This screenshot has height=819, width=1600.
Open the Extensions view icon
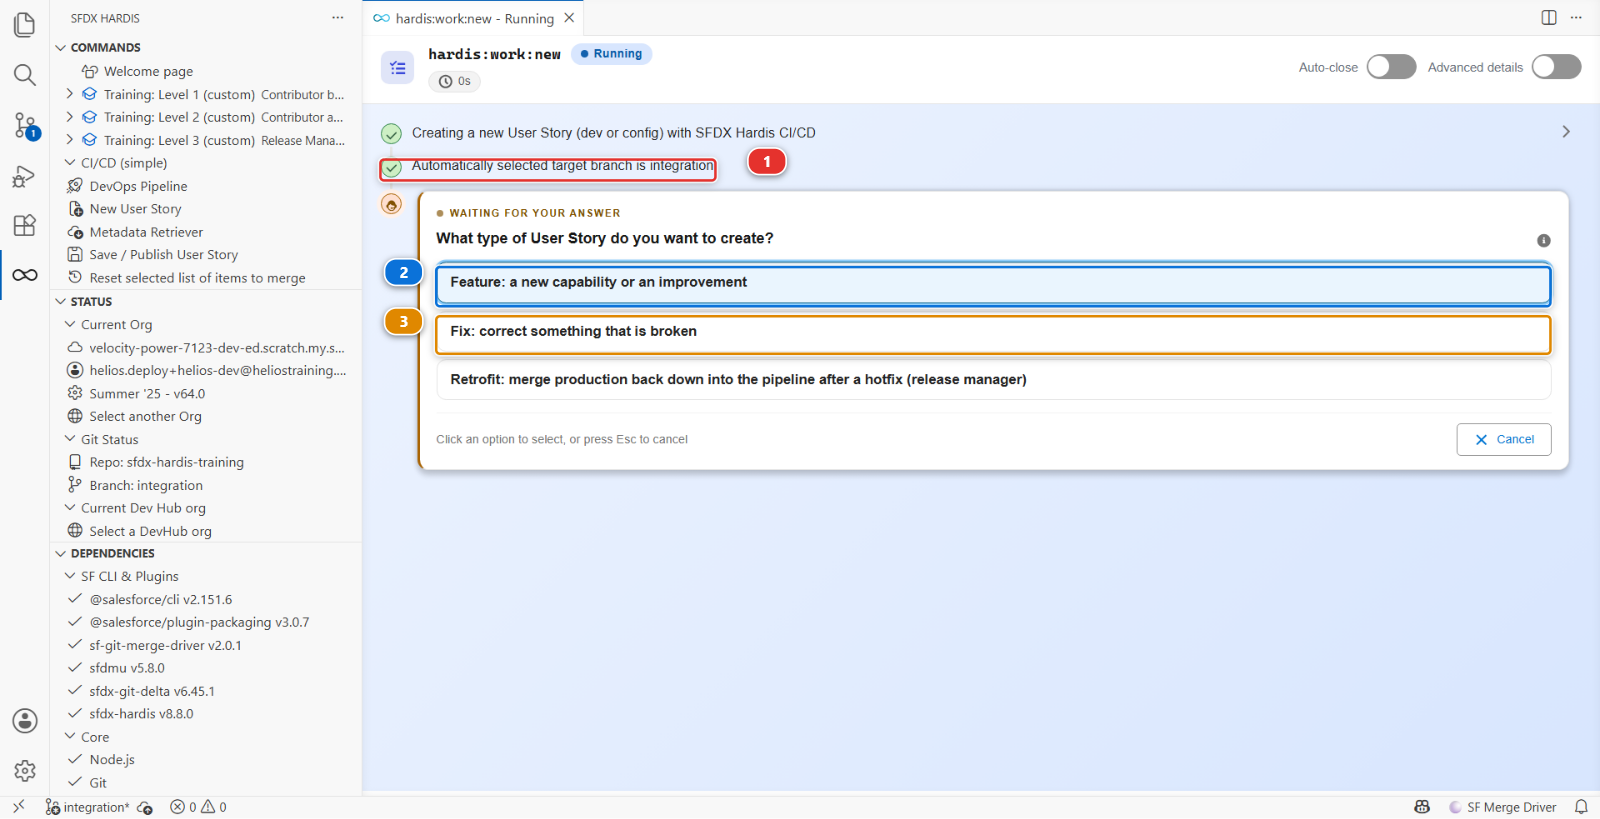[25, 225]
